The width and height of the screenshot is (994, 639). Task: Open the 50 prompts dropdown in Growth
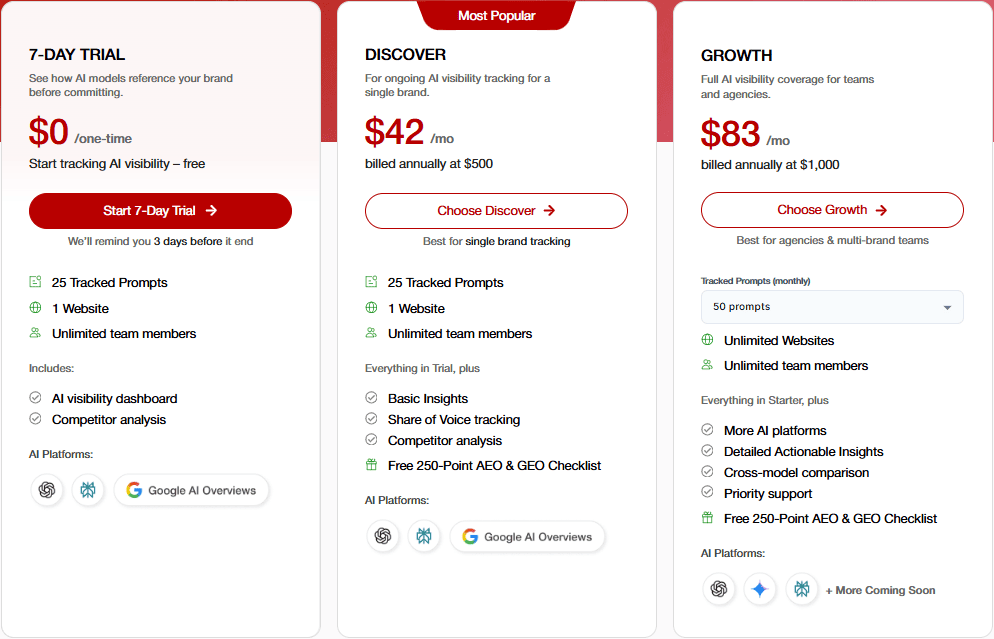pyautogui.click(x=832, y=306)
